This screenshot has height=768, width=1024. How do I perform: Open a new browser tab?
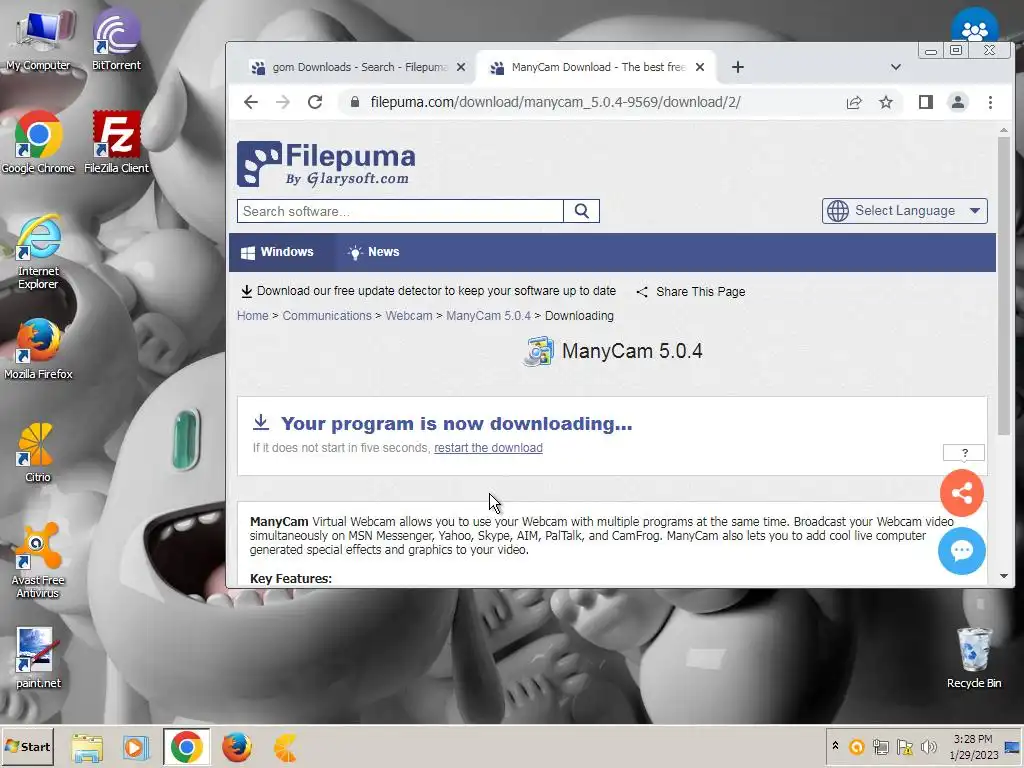737,67
